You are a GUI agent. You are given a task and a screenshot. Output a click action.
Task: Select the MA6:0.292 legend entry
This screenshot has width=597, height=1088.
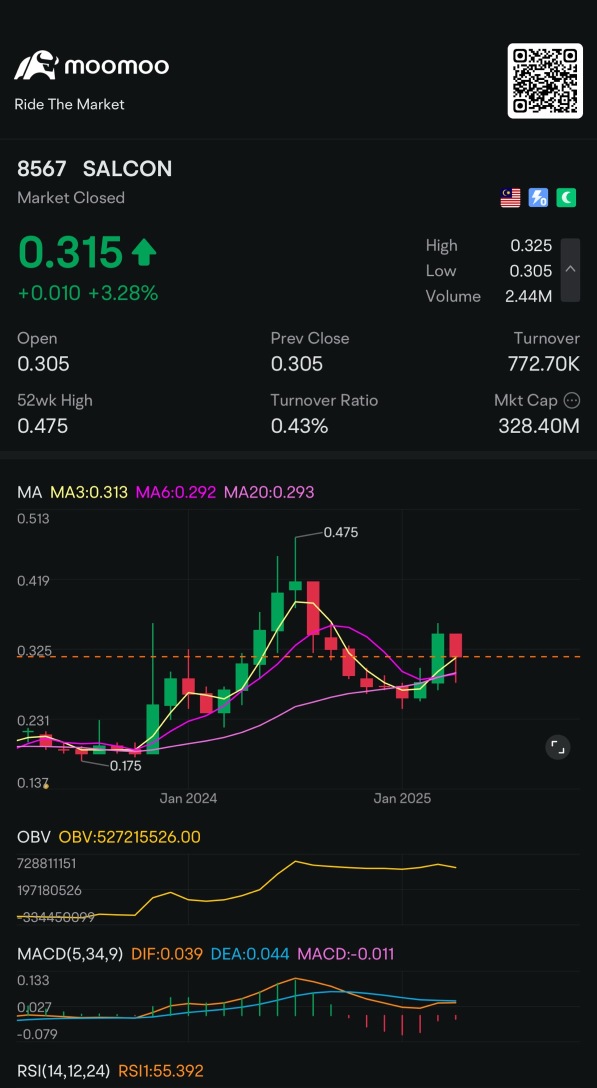pyautogui.click(x=176, y=492)
